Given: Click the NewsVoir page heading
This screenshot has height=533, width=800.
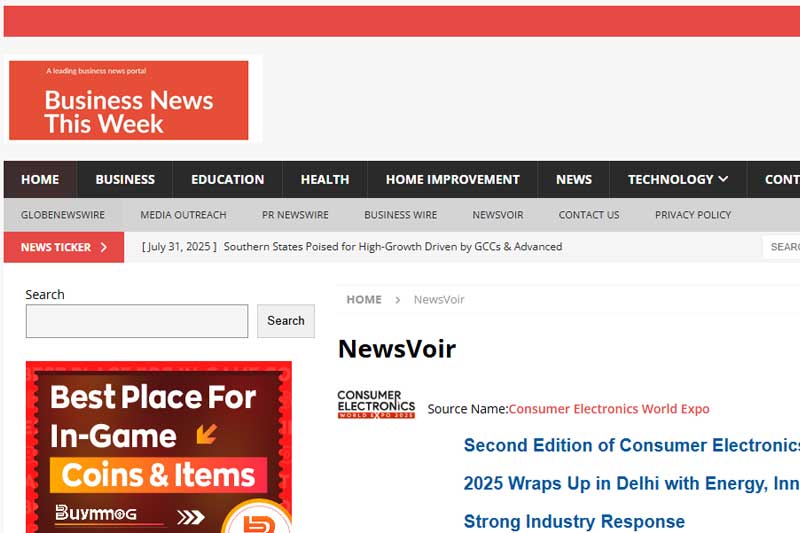Looking at the screenshot, I should (397, 349).
